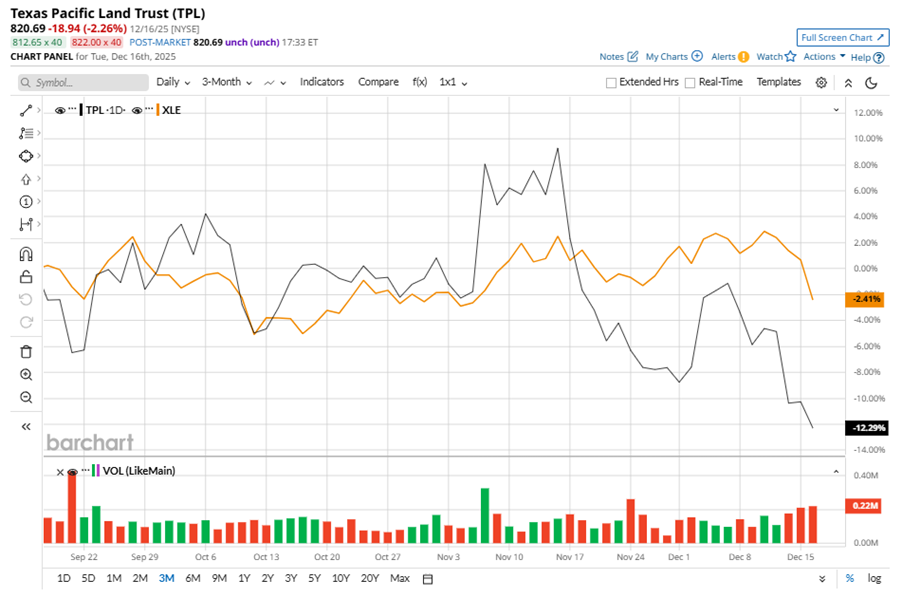Collapse the drawing toolbar with double arrow

[26, 427]
